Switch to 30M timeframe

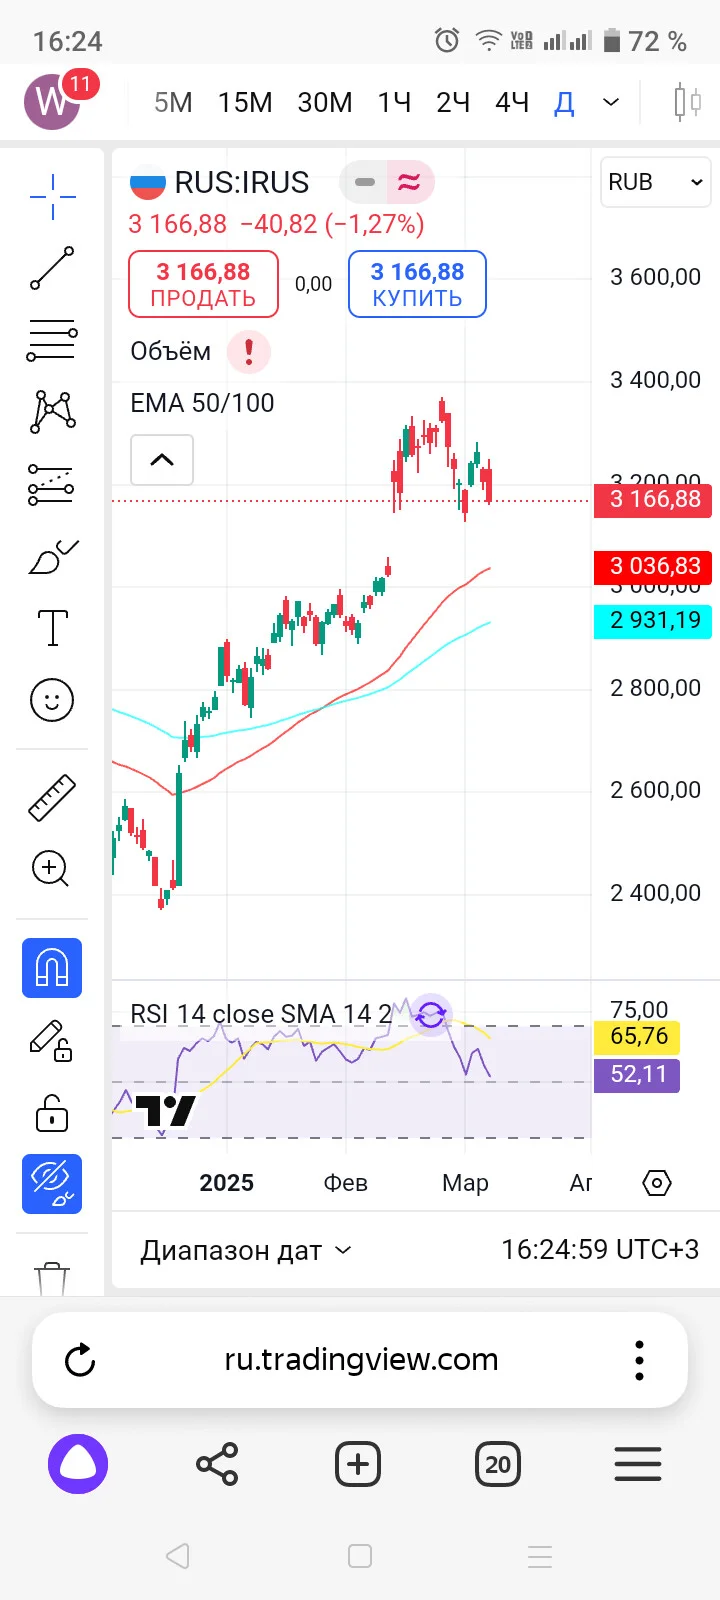(x=325, y=102)
